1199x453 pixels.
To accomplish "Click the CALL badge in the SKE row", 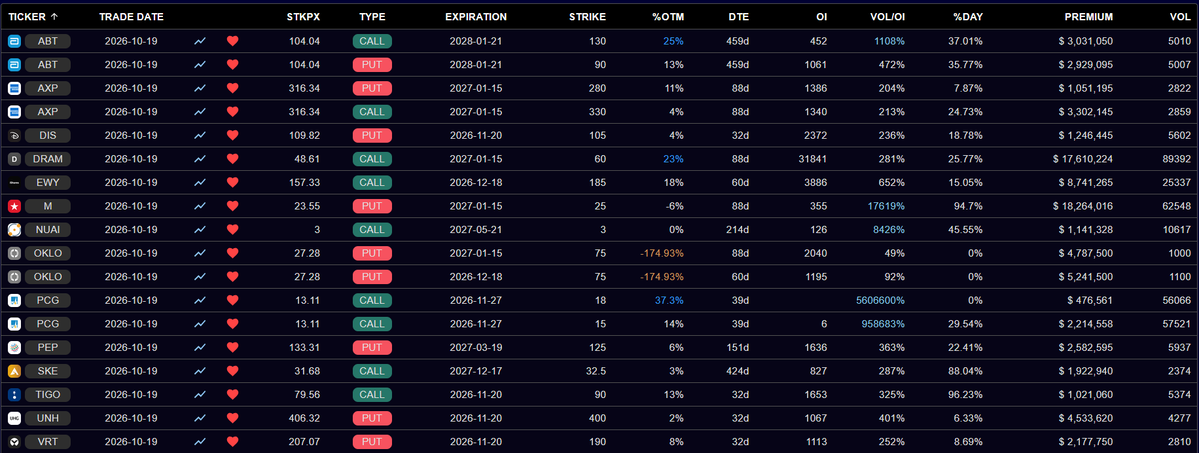I will [x=372, y=371].
